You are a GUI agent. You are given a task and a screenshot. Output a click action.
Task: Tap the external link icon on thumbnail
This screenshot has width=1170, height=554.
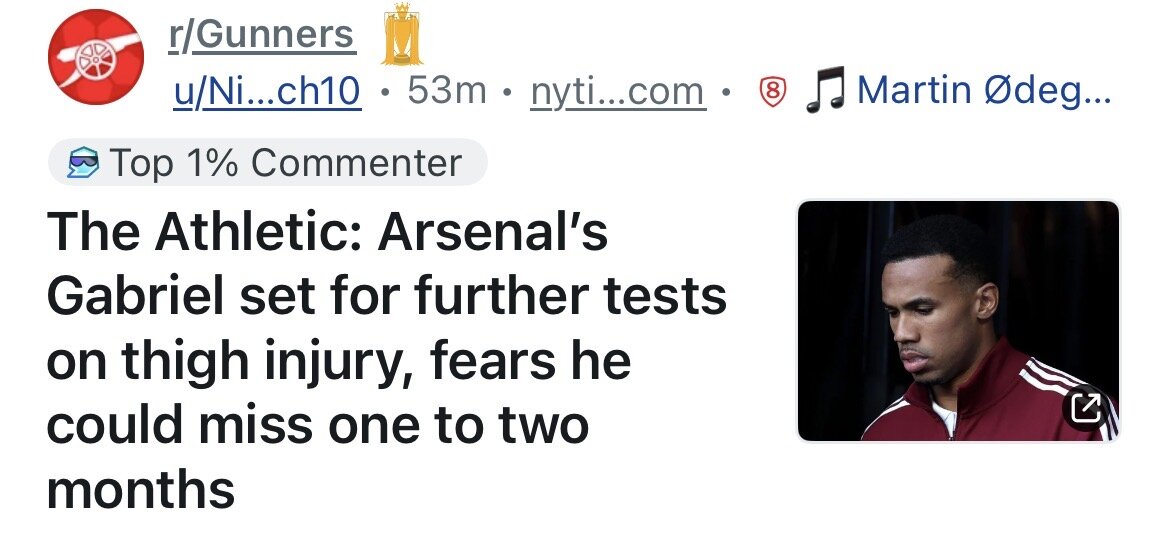[1086, 406]
